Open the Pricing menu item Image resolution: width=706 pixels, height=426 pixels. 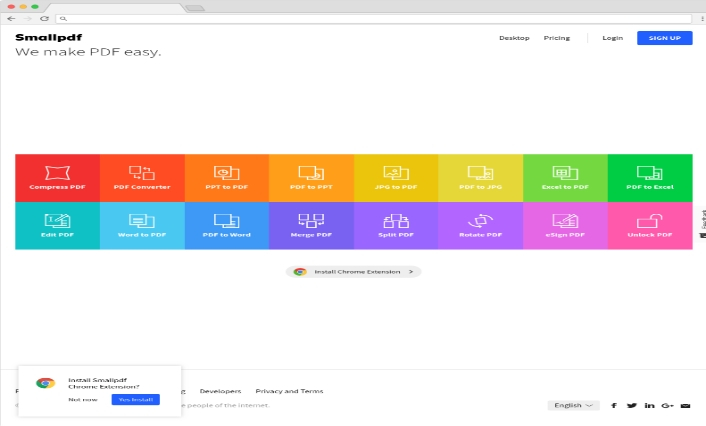tap(557, 38)
